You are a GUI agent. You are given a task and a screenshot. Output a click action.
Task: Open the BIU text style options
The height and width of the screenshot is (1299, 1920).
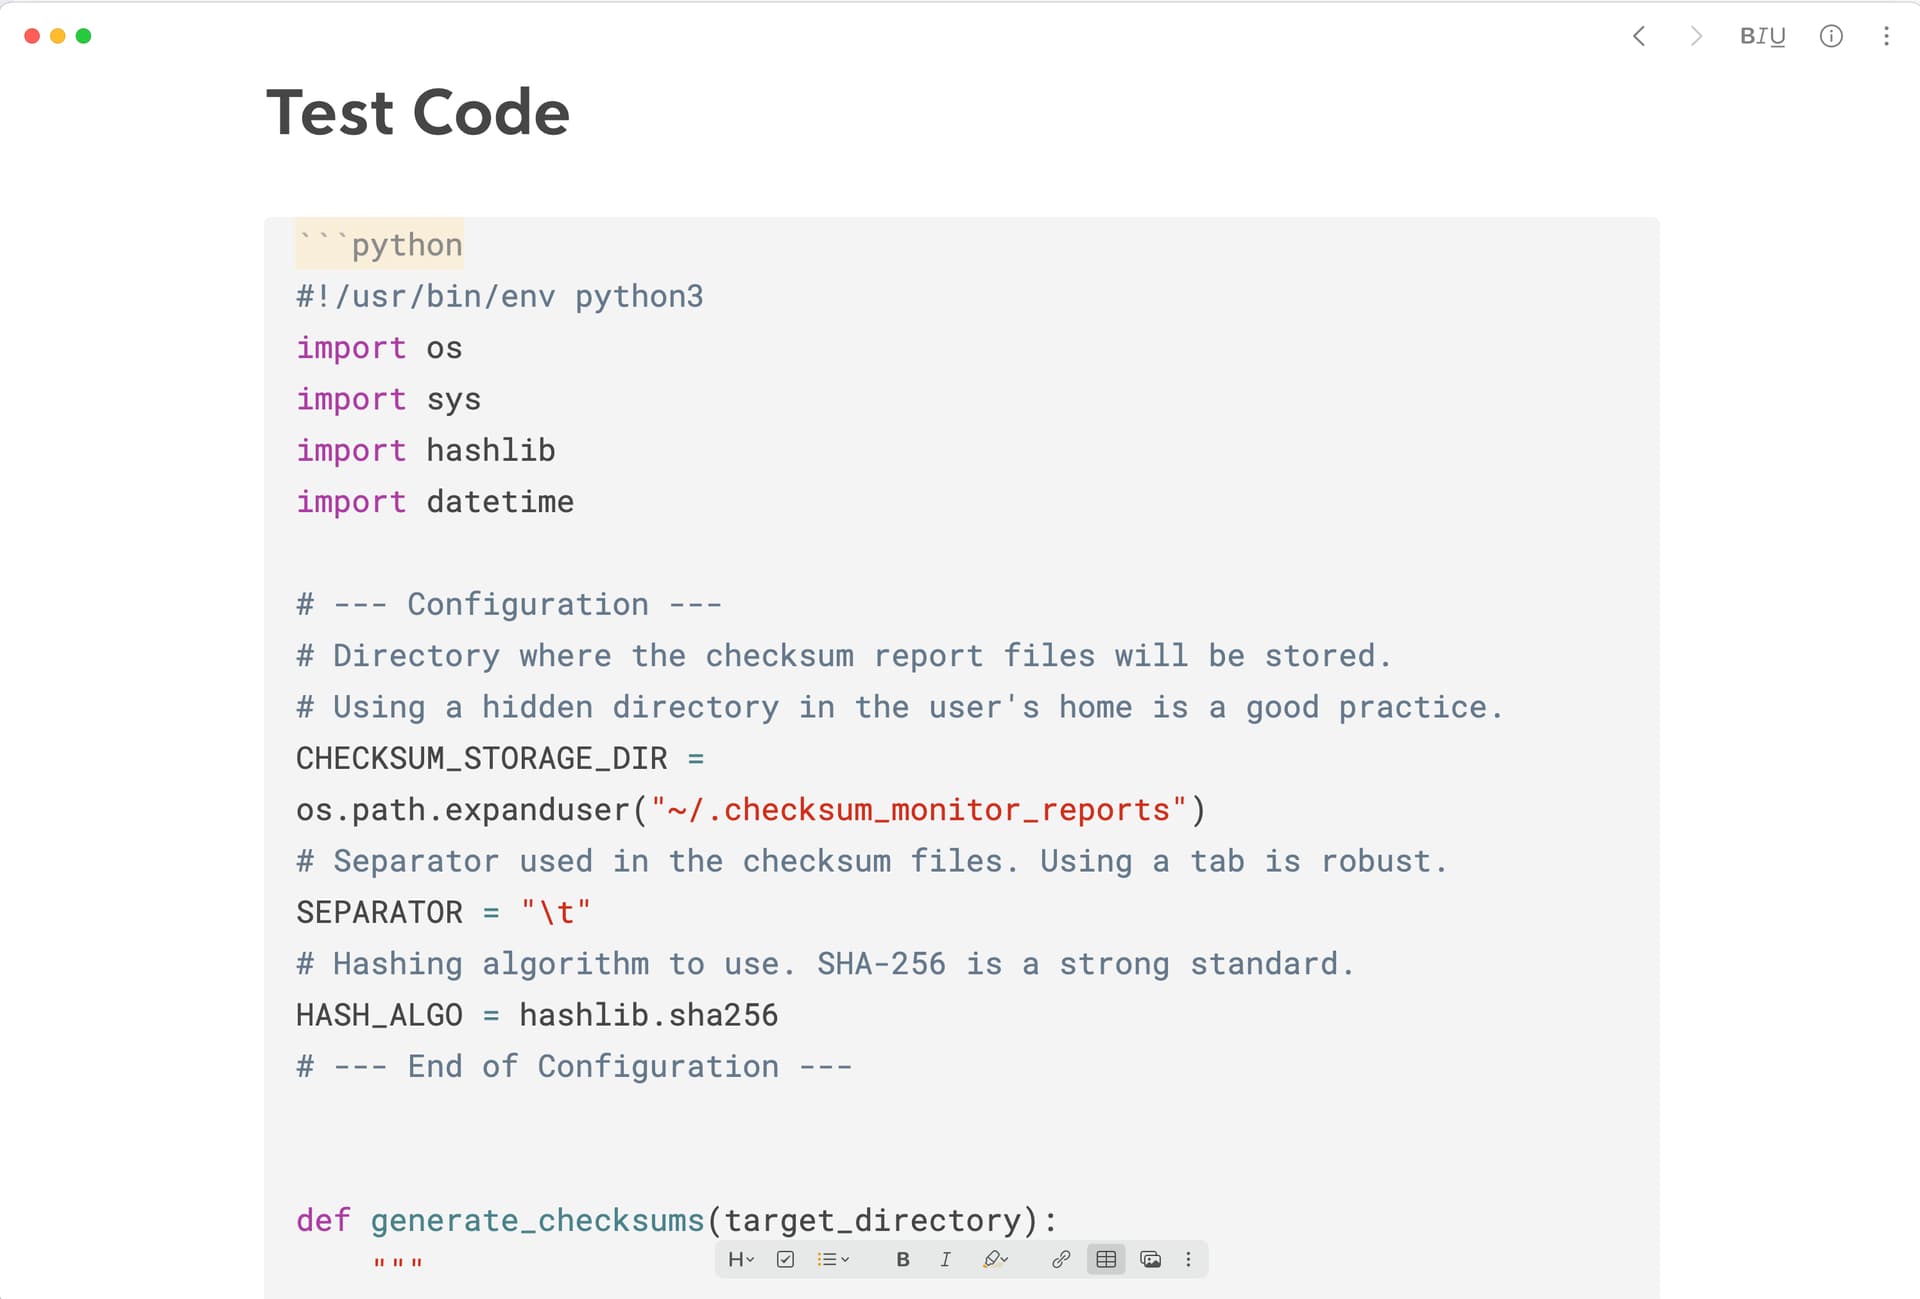(x=1762, y=36)
